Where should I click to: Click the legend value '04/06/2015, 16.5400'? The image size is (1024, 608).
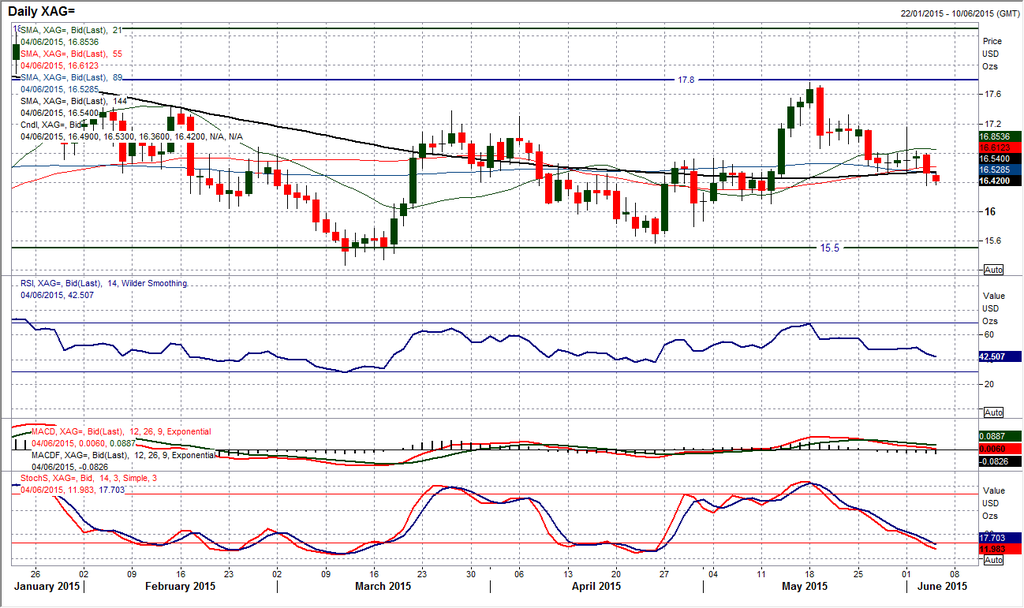pos(59,113)
